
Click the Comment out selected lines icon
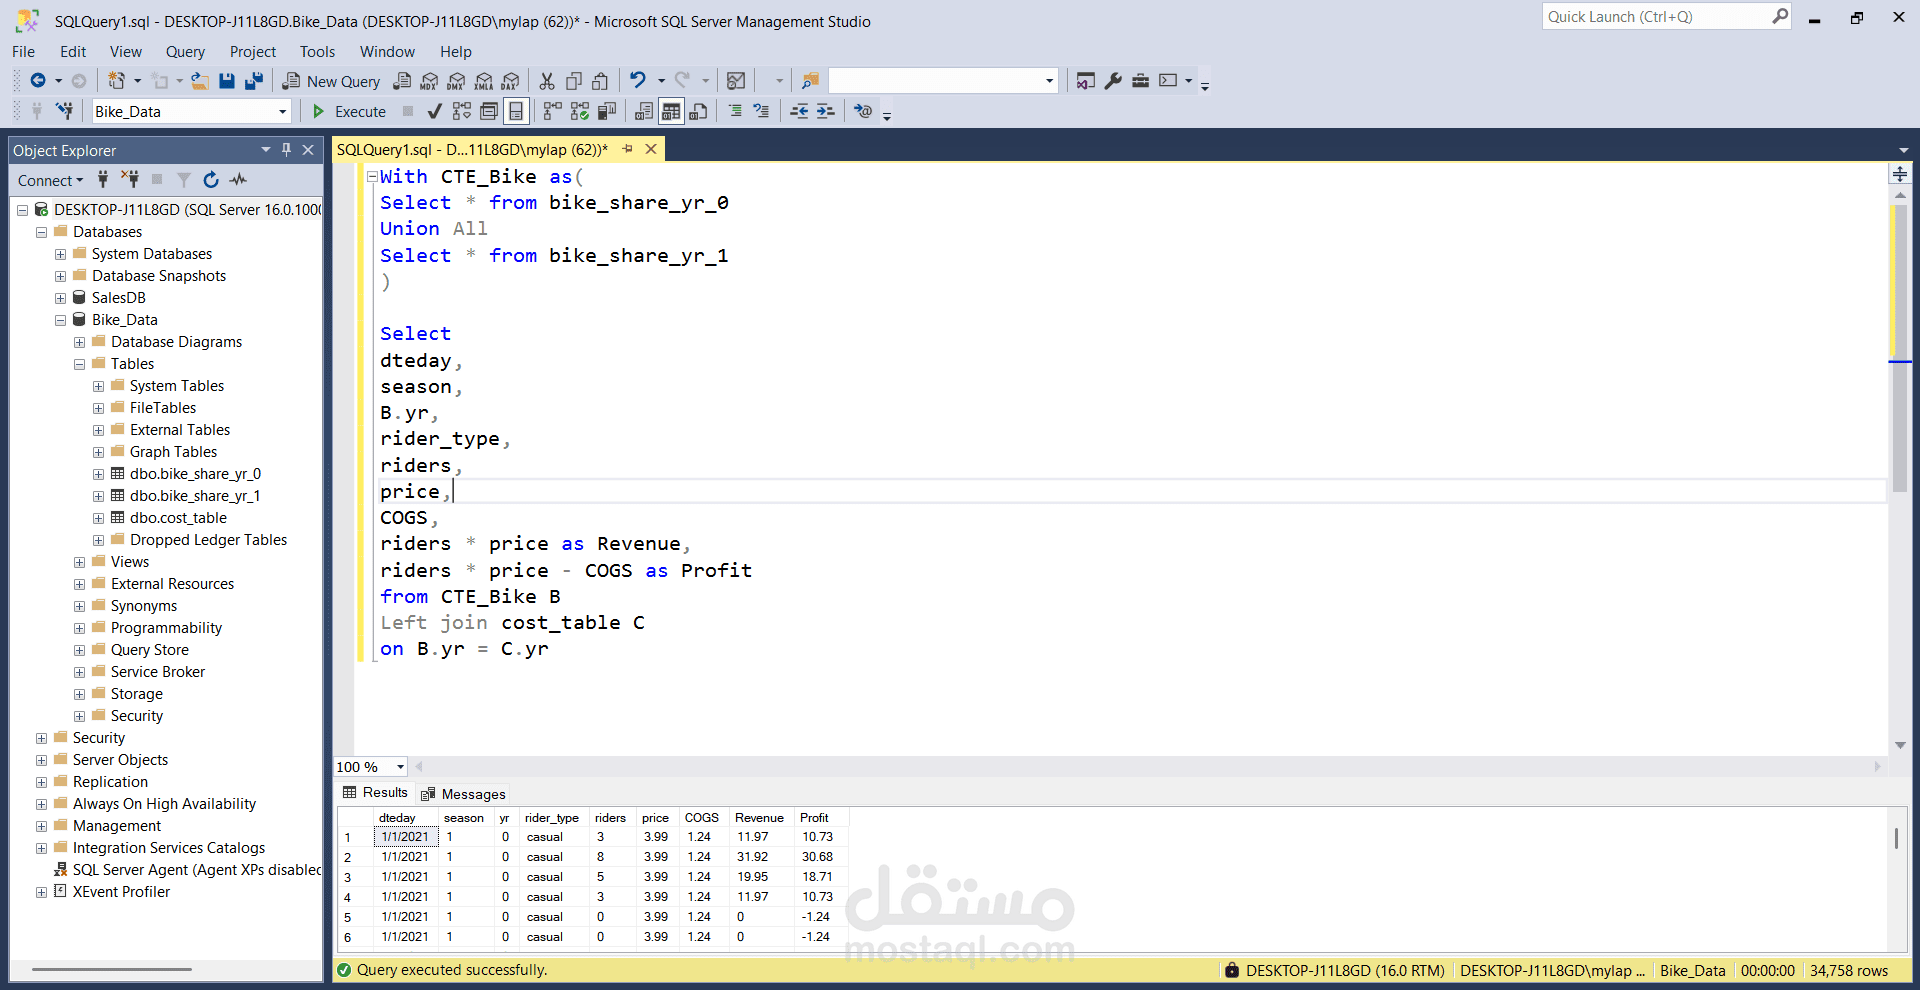(735, 111)
